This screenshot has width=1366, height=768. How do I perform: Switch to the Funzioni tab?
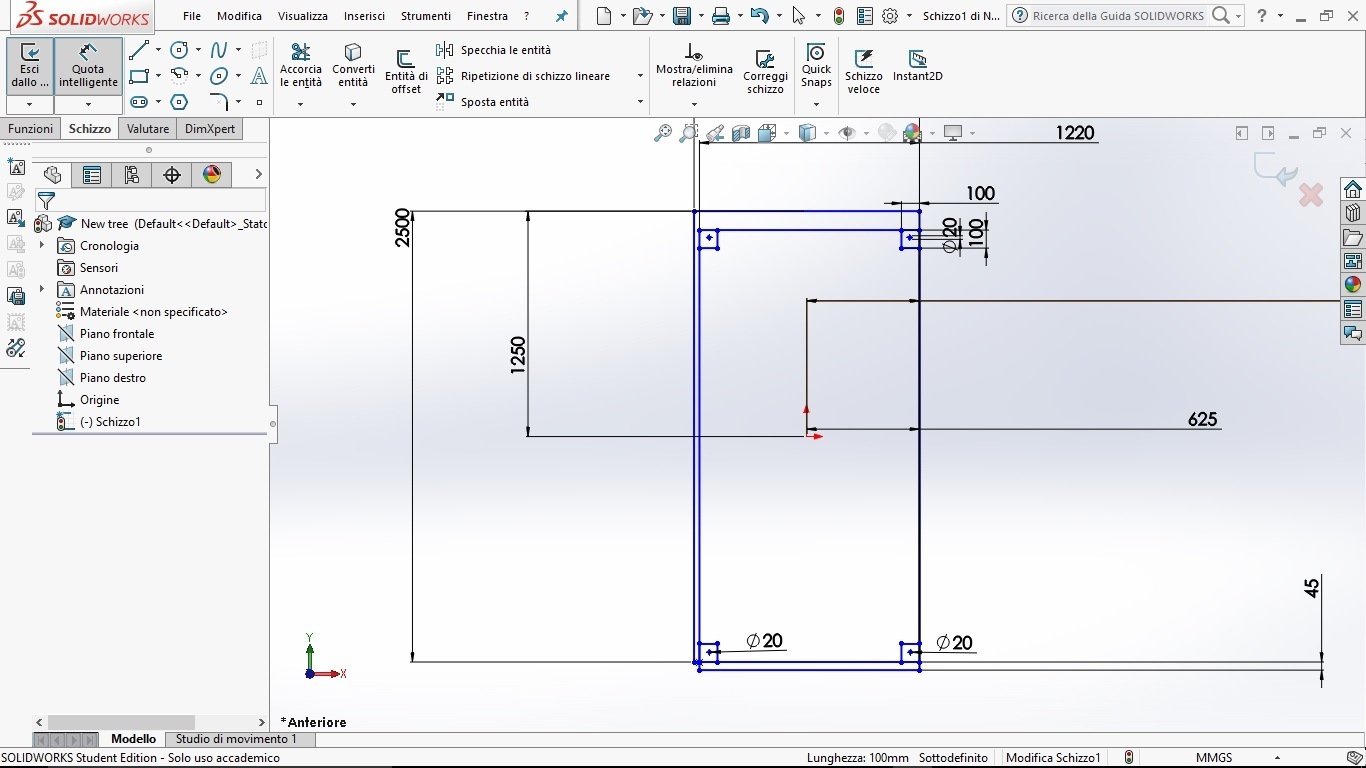tap(30, 129)
